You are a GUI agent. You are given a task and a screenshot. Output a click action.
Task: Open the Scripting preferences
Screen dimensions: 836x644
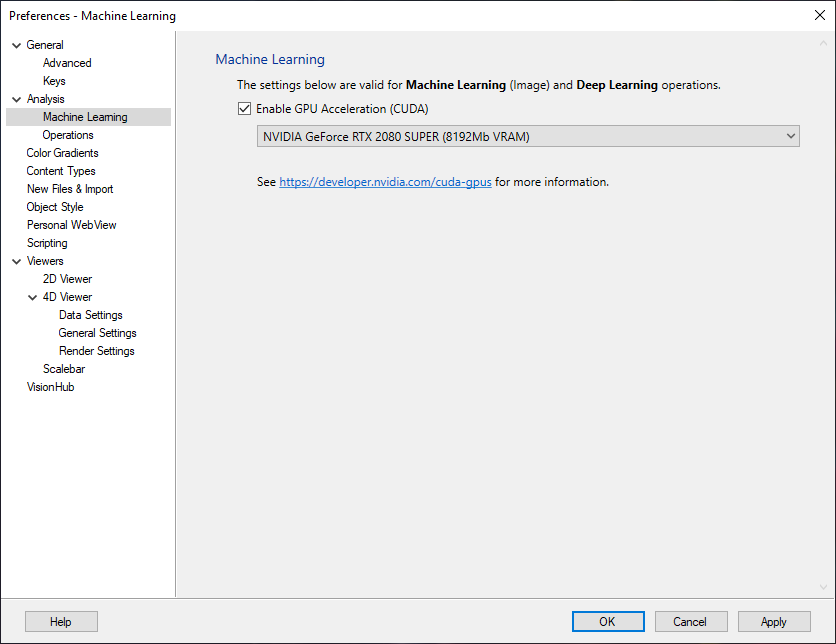click(x=47, y=242)
